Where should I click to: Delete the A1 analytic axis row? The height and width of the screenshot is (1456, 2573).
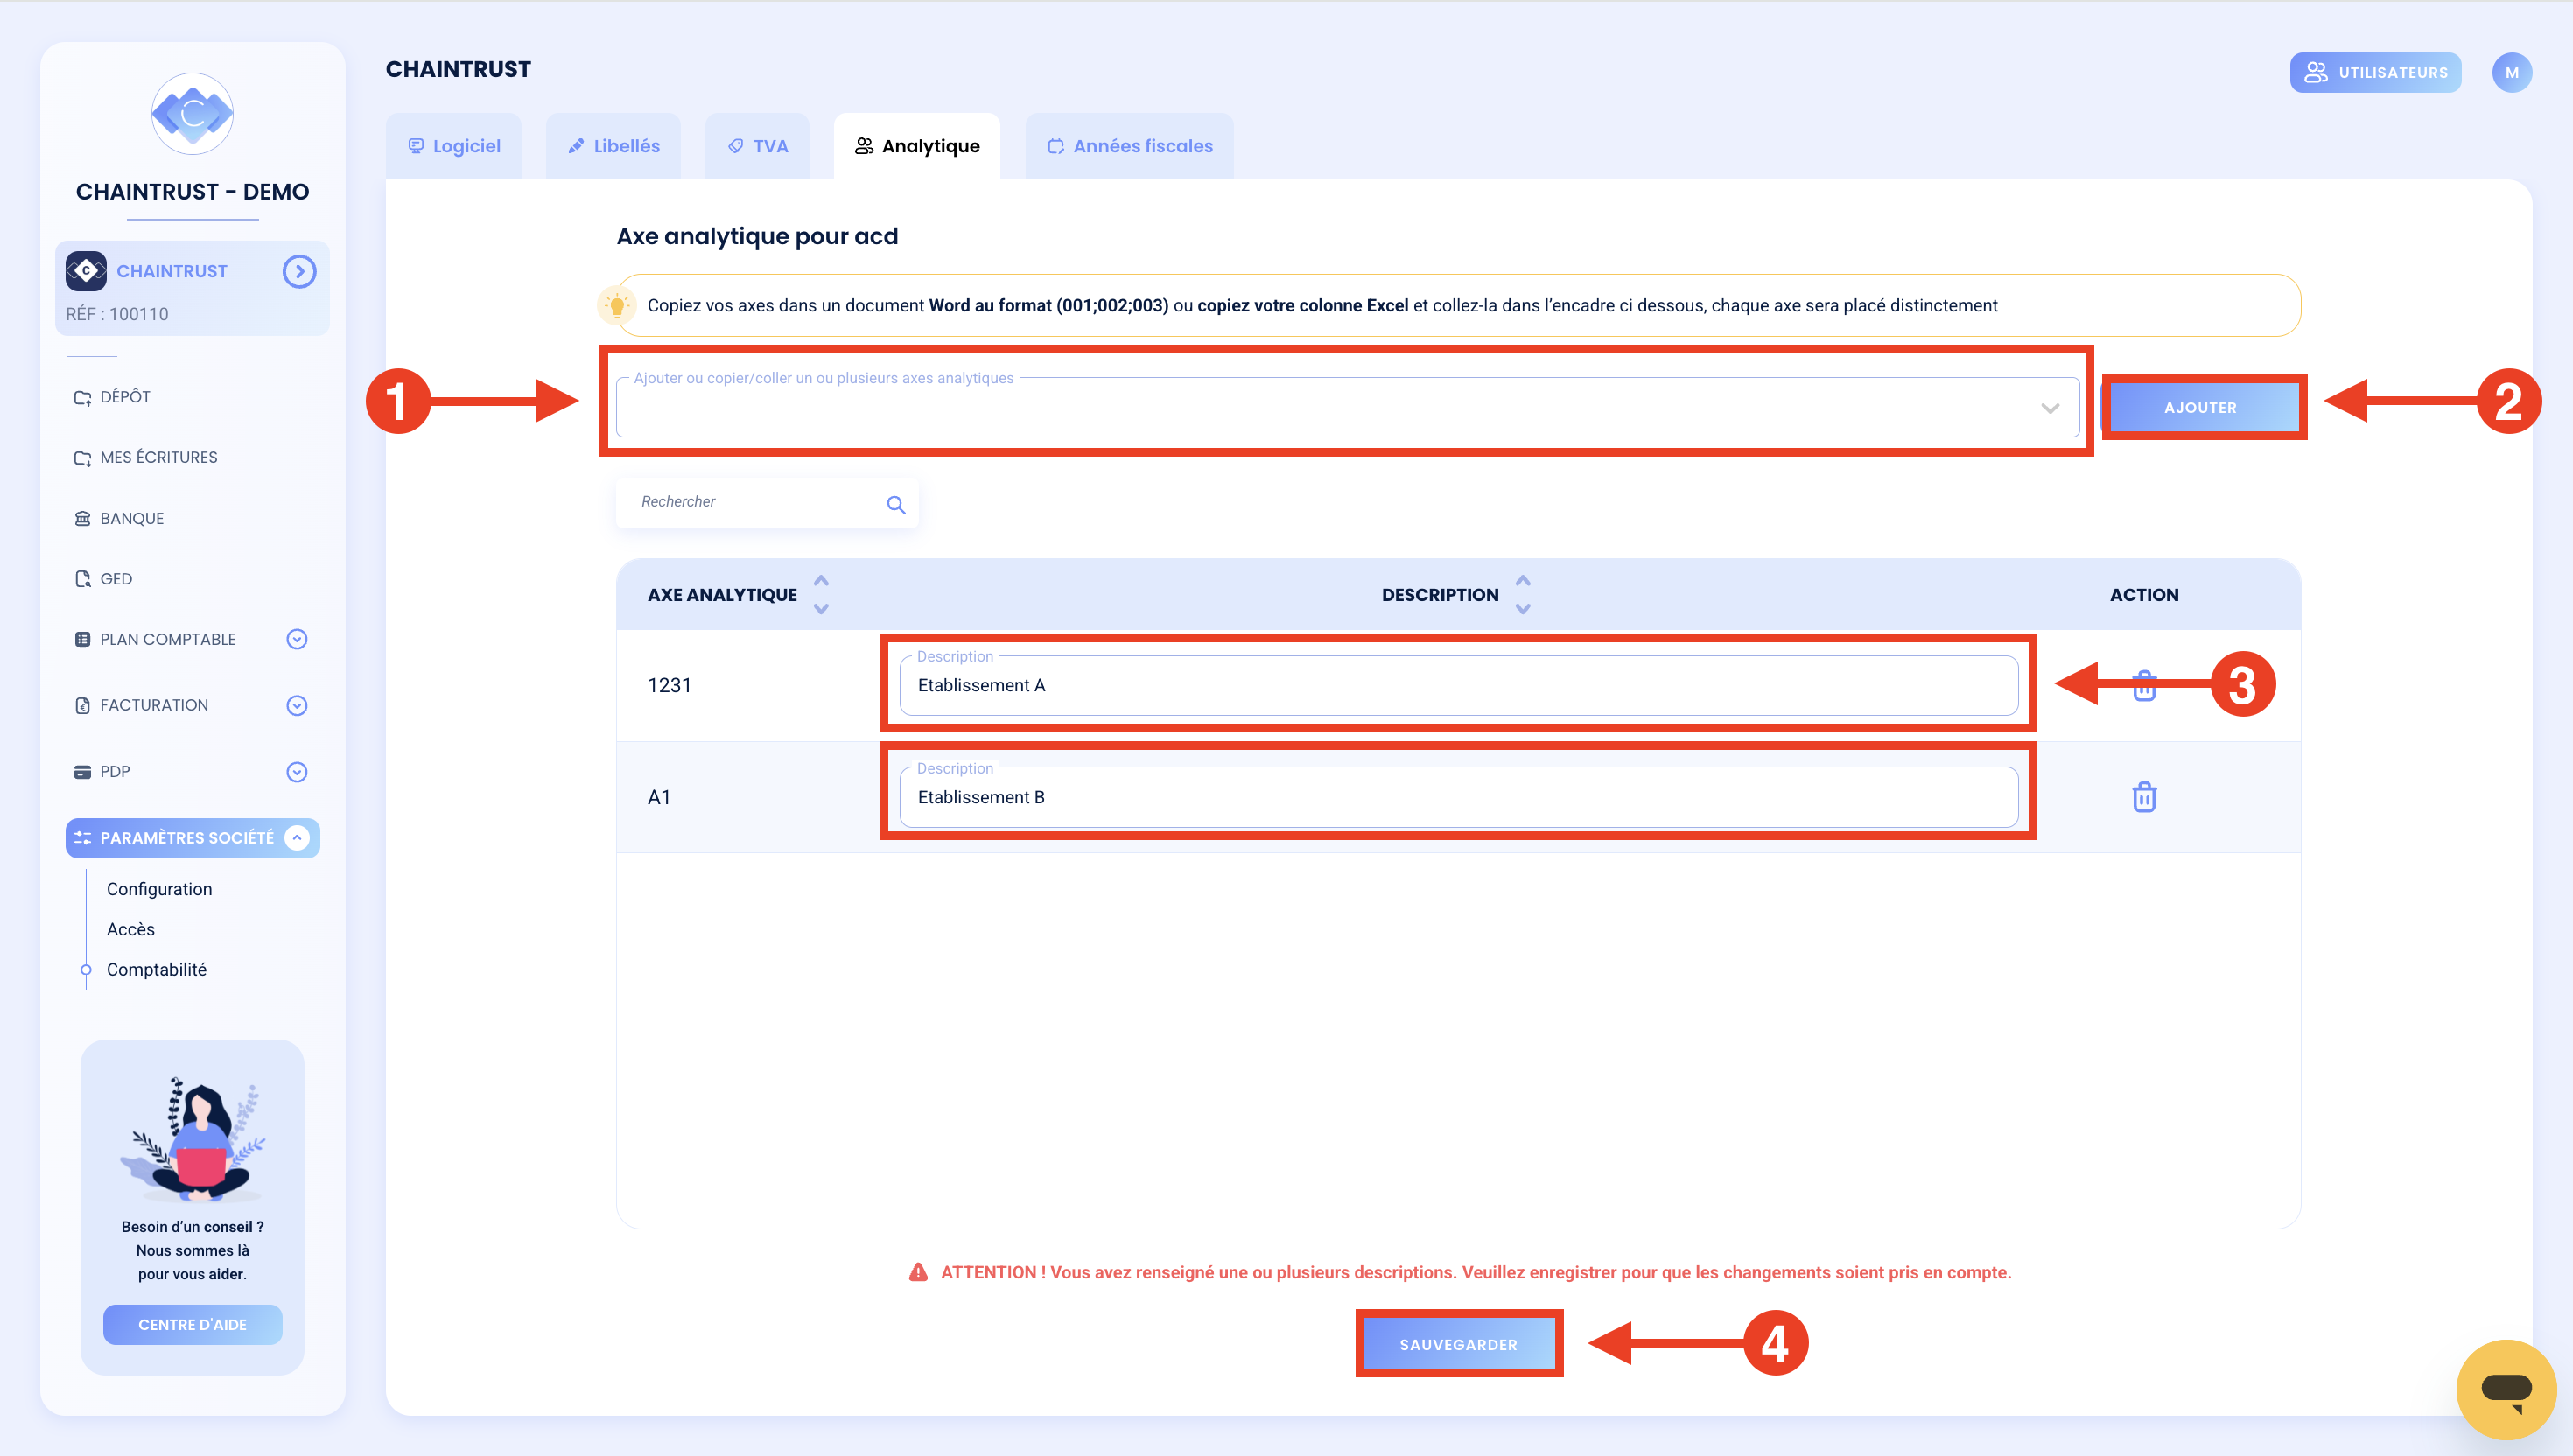2143,797
